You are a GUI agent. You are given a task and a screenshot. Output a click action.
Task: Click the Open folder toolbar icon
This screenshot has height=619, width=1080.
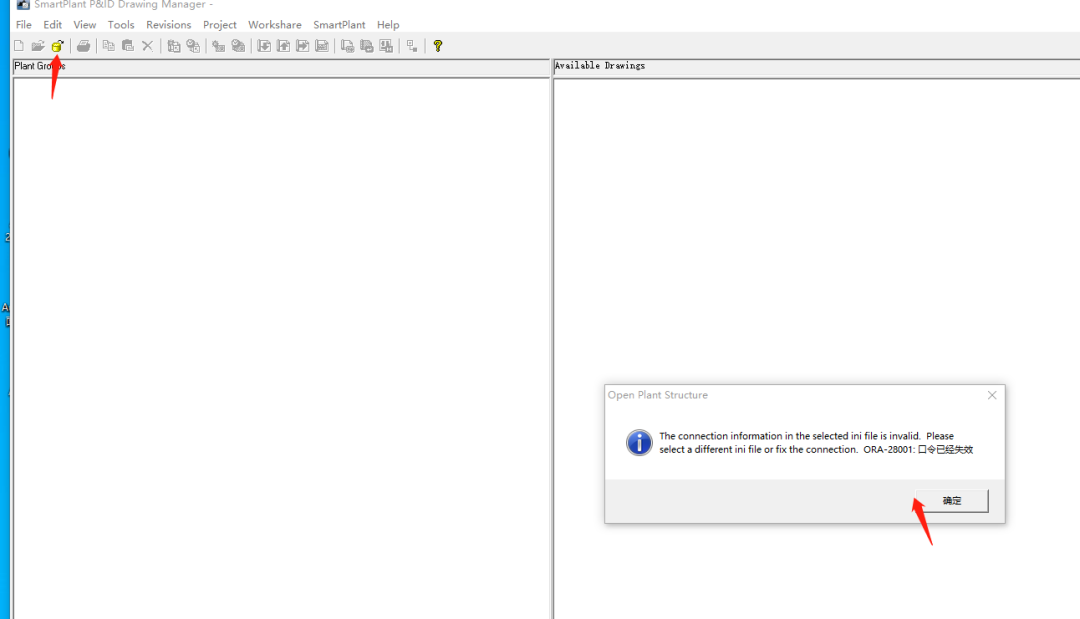38,46
